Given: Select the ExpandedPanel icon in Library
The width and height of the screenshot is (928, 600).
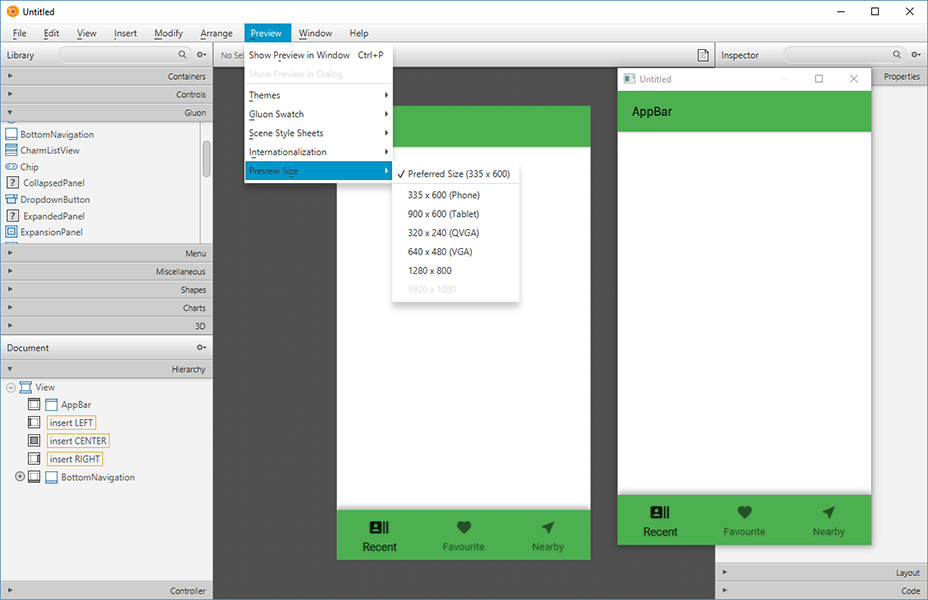Looking at the screenshot, I should pyautogui.click(x=12, y=216).
